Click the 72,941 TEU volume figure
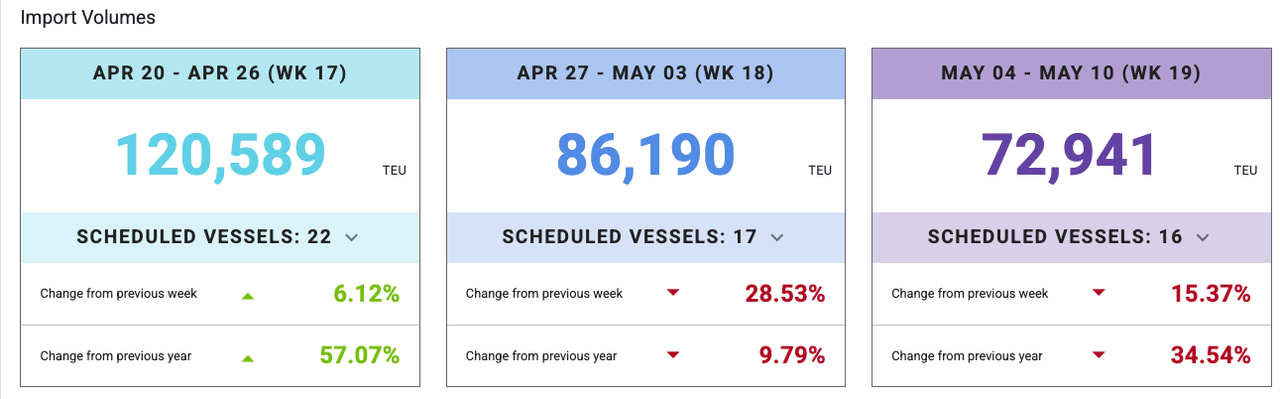1280x399 pixels. [x=1069, y=155]
